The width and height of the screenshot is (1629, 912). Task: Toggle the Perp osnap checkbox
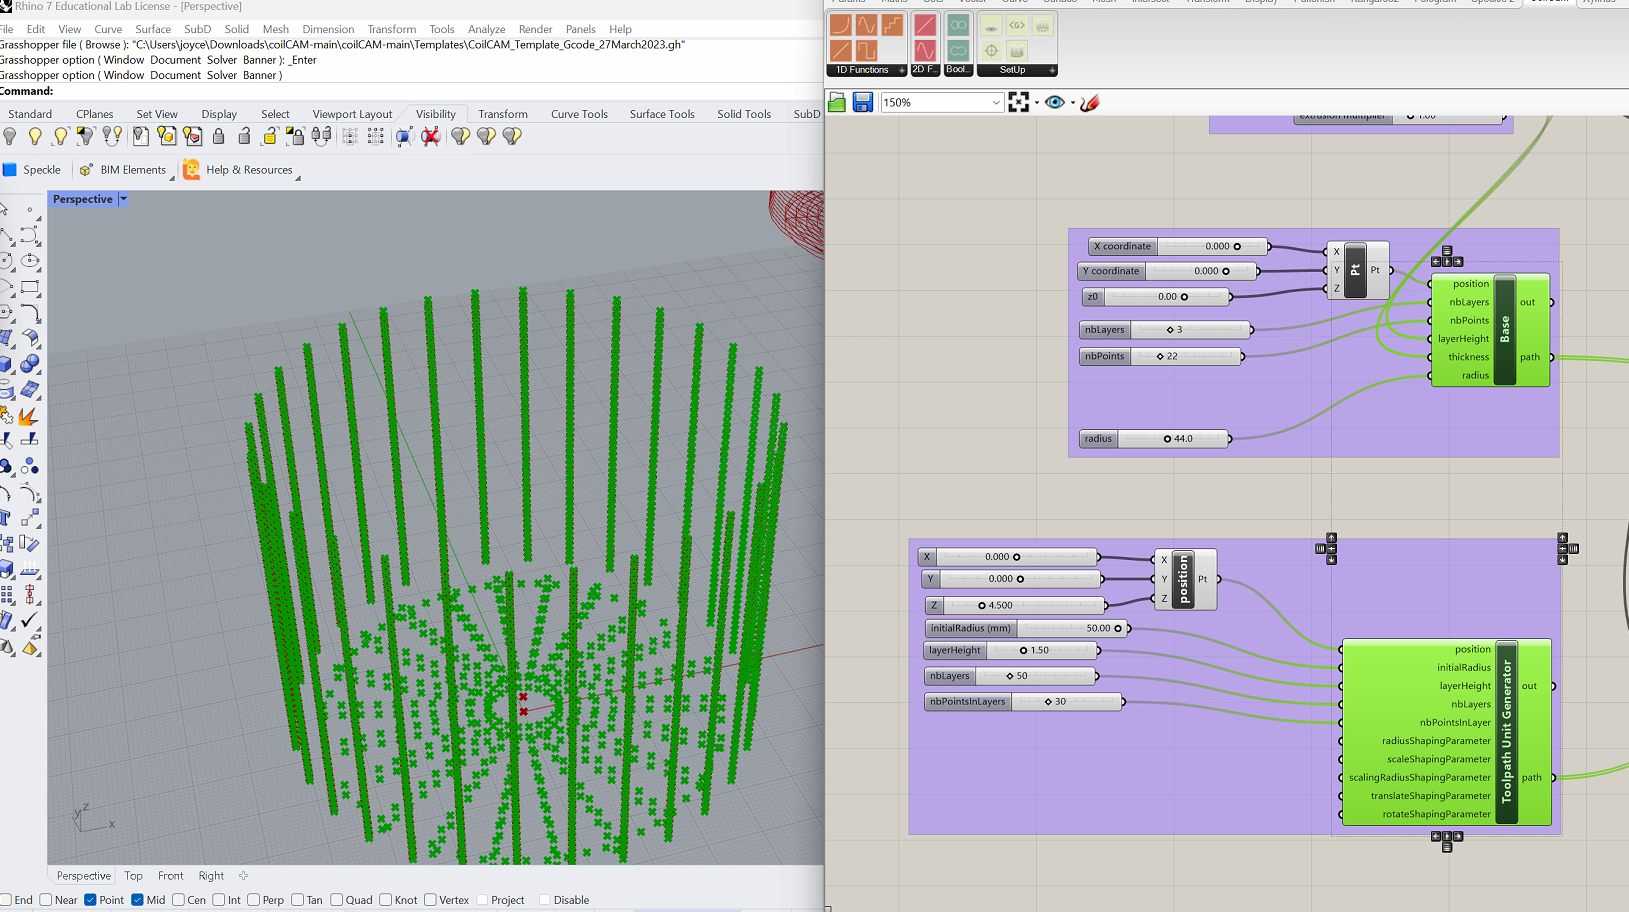(254, 900)
